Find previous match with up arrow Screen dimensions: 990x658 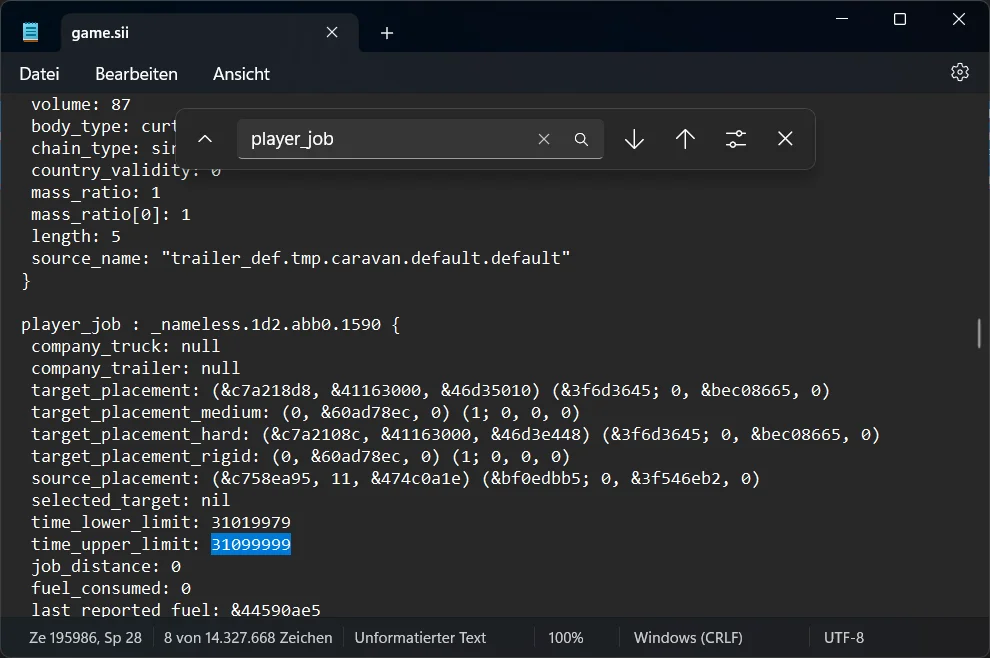coord(685,139)
